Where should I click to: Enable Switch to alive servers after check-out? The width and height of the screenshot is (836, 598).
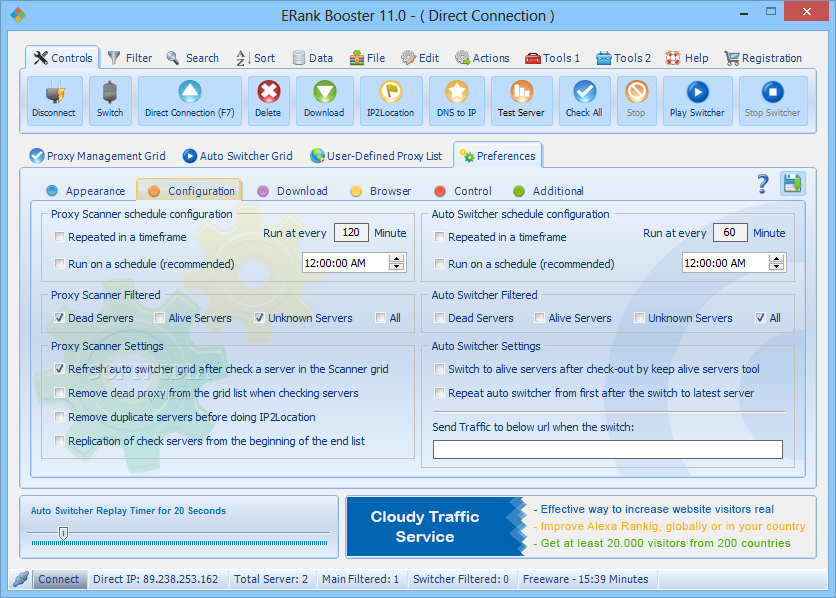click(439, 368)
